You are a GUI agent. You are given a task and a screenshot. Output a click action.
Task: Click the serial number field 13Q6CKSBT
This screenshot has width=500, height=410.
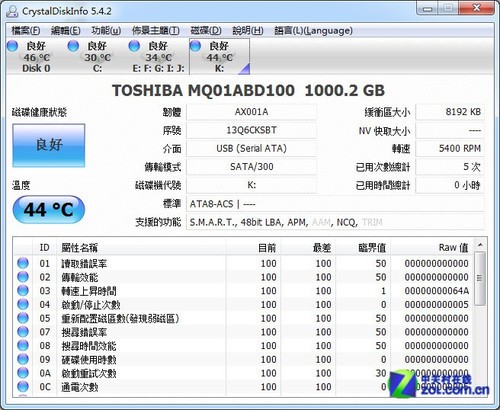tap(251, 130)
